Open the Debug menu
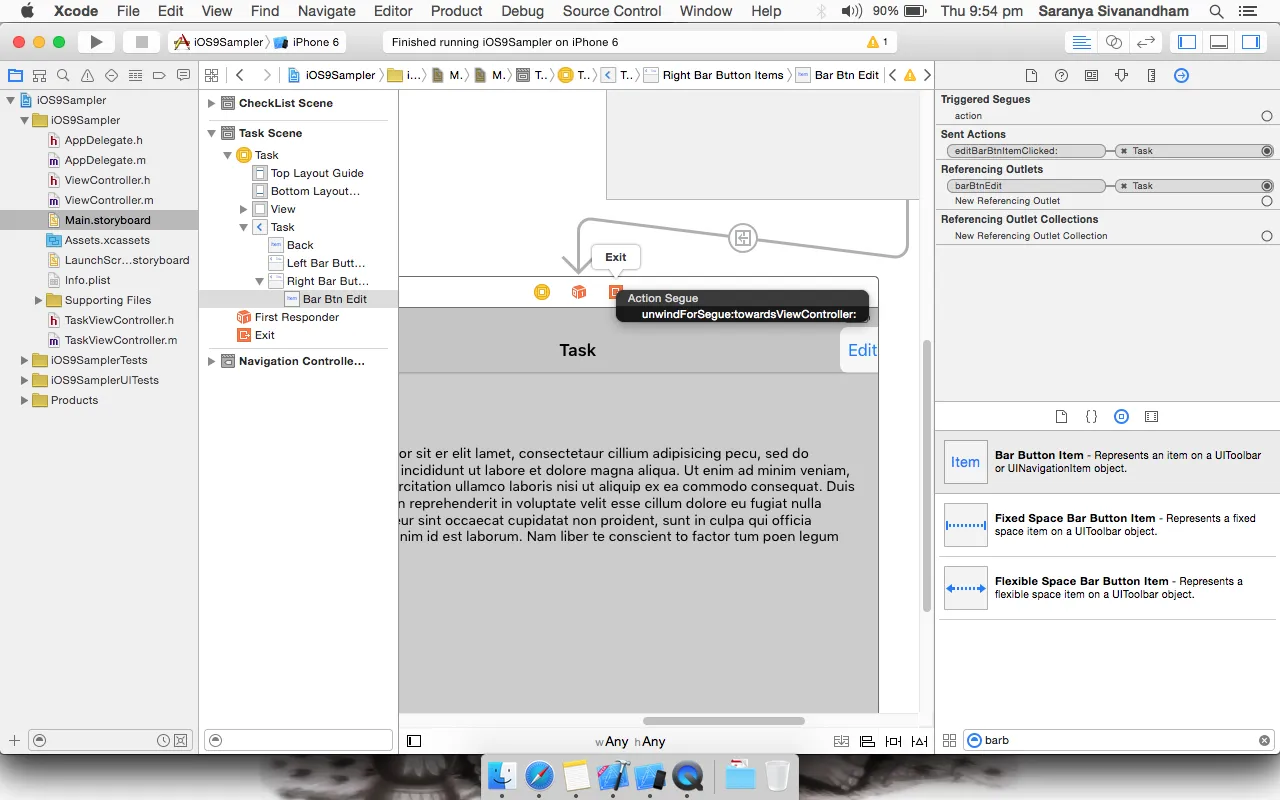1280x800 pixels. point(522,11)
